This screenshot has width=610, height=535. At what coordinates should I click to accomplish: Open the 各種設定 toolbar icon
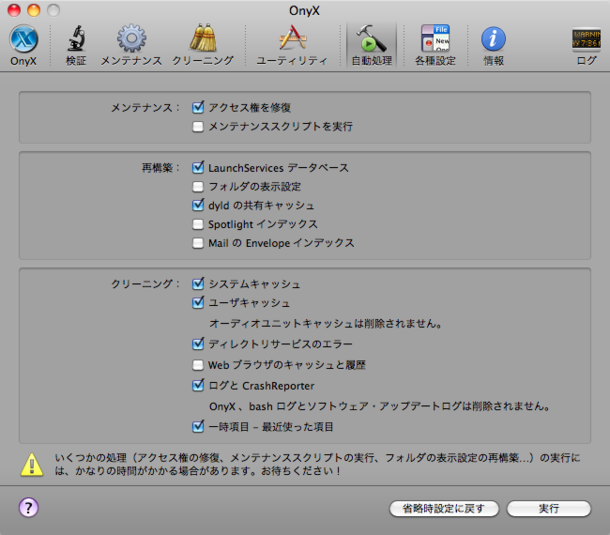point(435,45)
